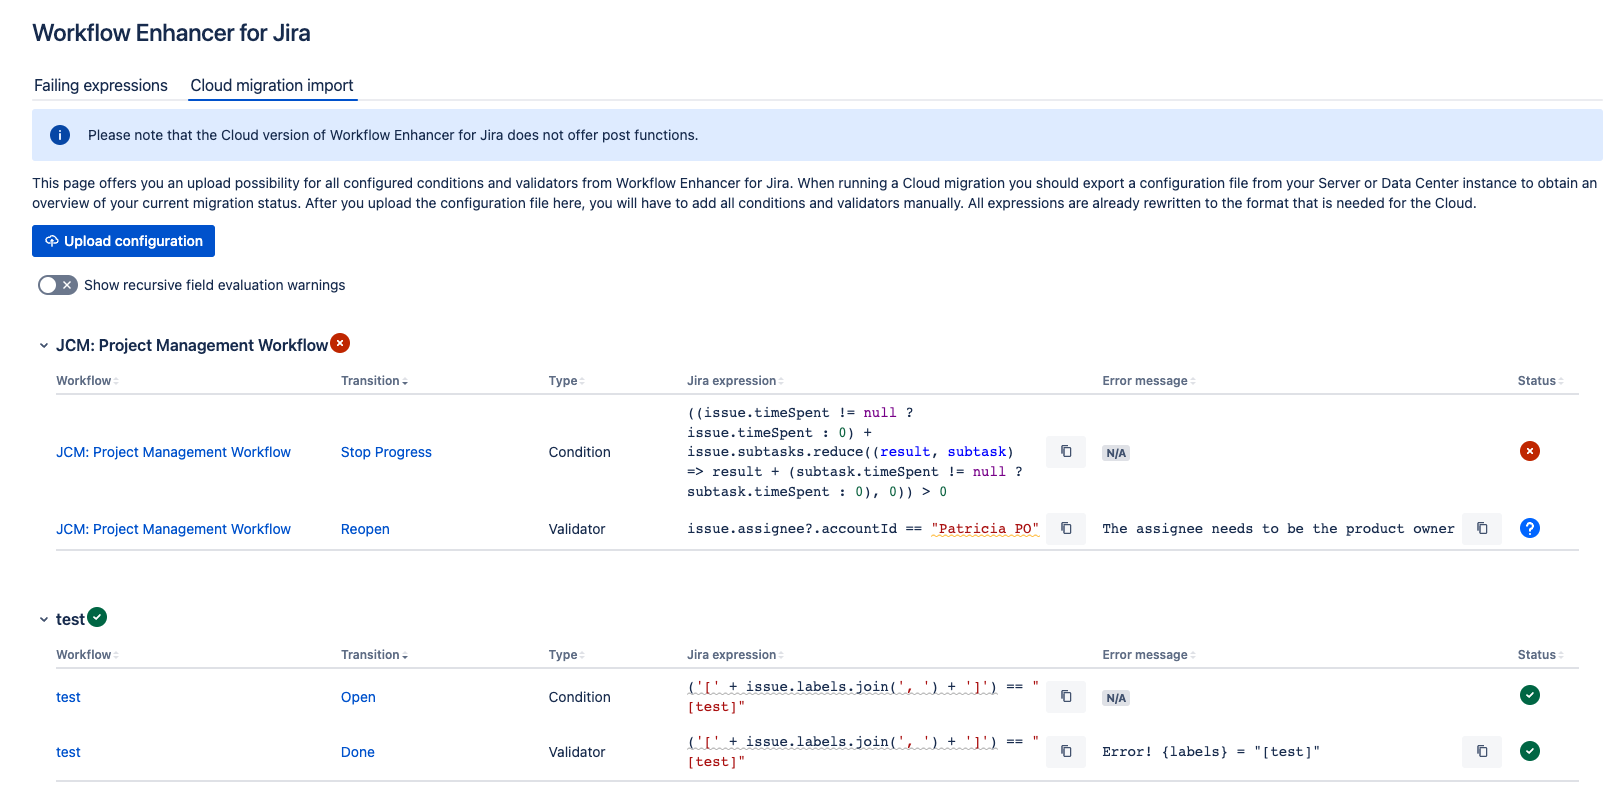1618x797 pixels.
Task: Click blue question mark status for Reopen
Action: [1530, 528]
